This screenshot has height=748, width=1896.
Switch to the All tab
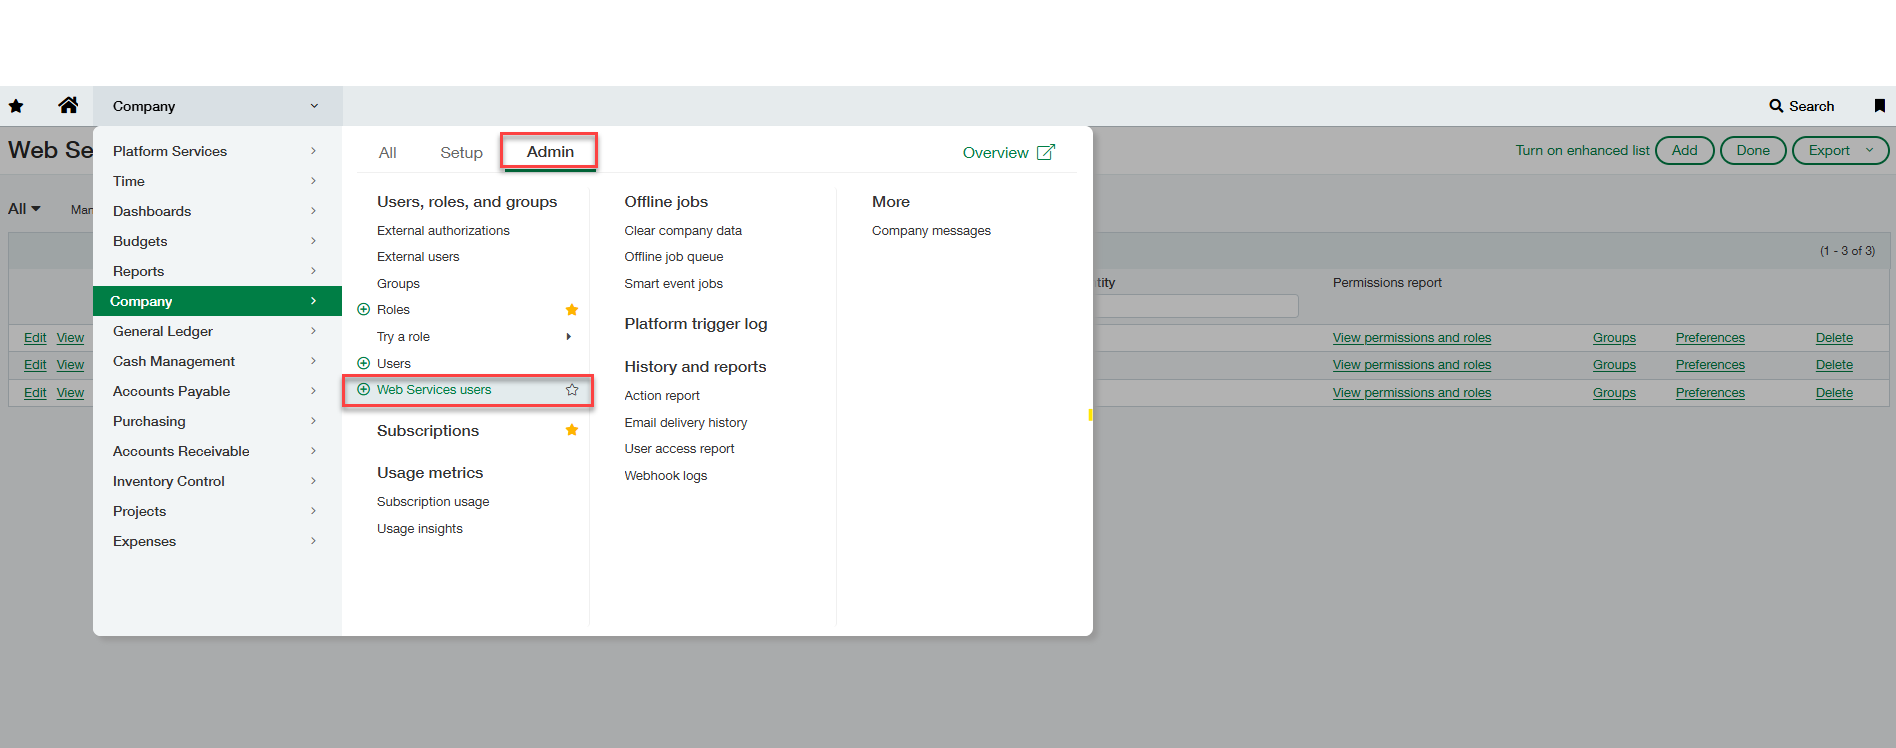[388, 153]
